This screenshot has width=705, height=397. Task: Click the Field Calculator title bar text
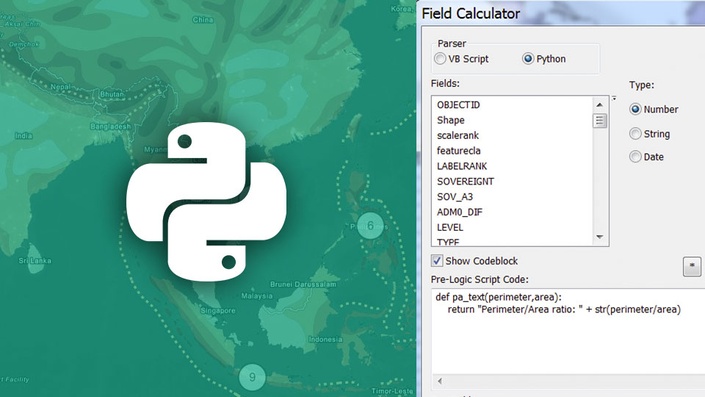471,13
